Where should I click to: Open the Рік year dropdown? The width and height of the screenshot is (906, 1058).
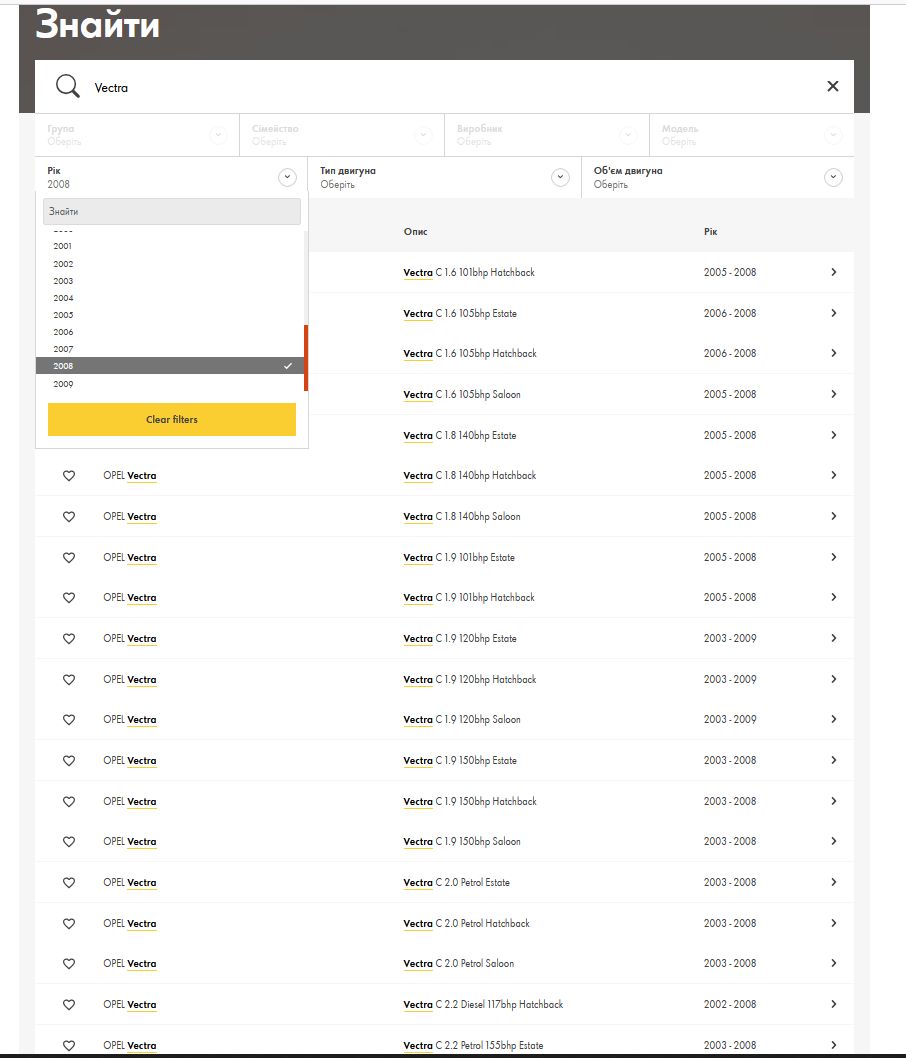[171, 177]
